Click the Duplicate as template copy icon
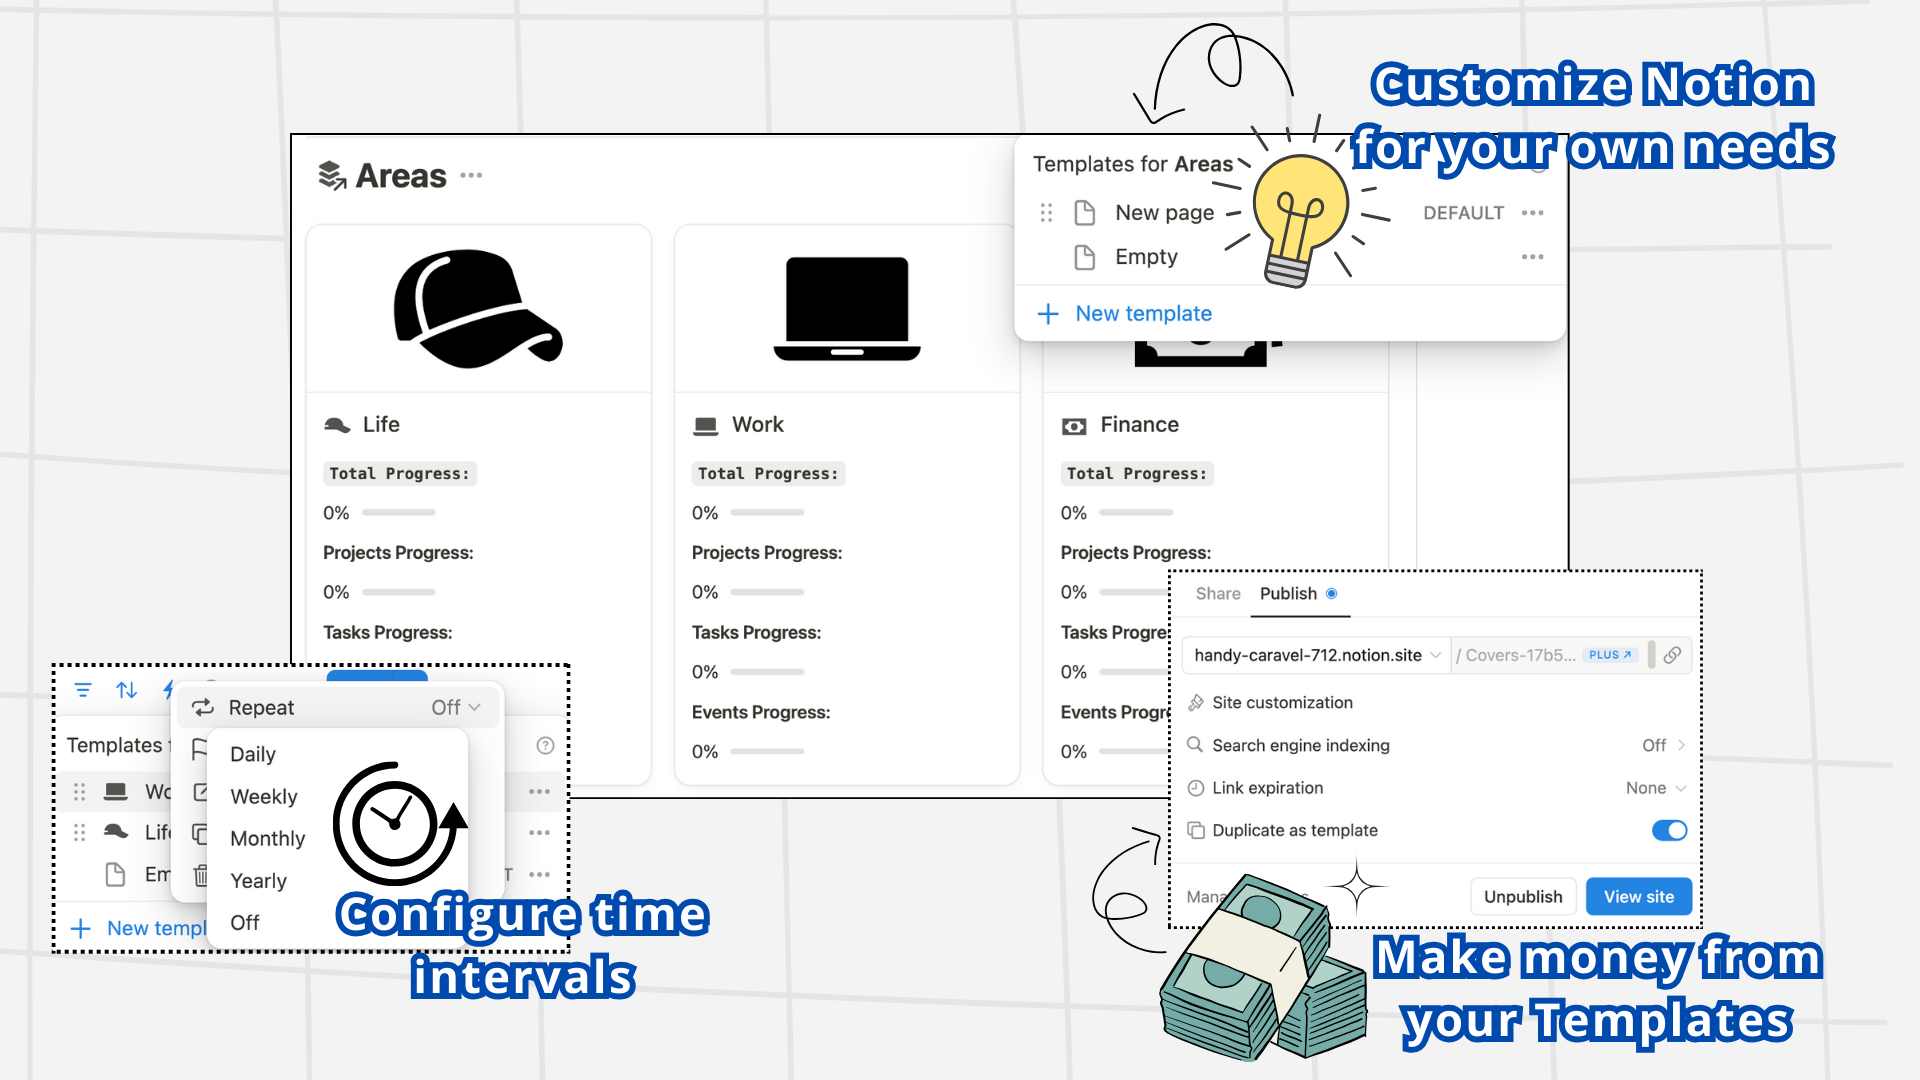The width and height of the screenshot is (1920, 1080). point(1195,830)
